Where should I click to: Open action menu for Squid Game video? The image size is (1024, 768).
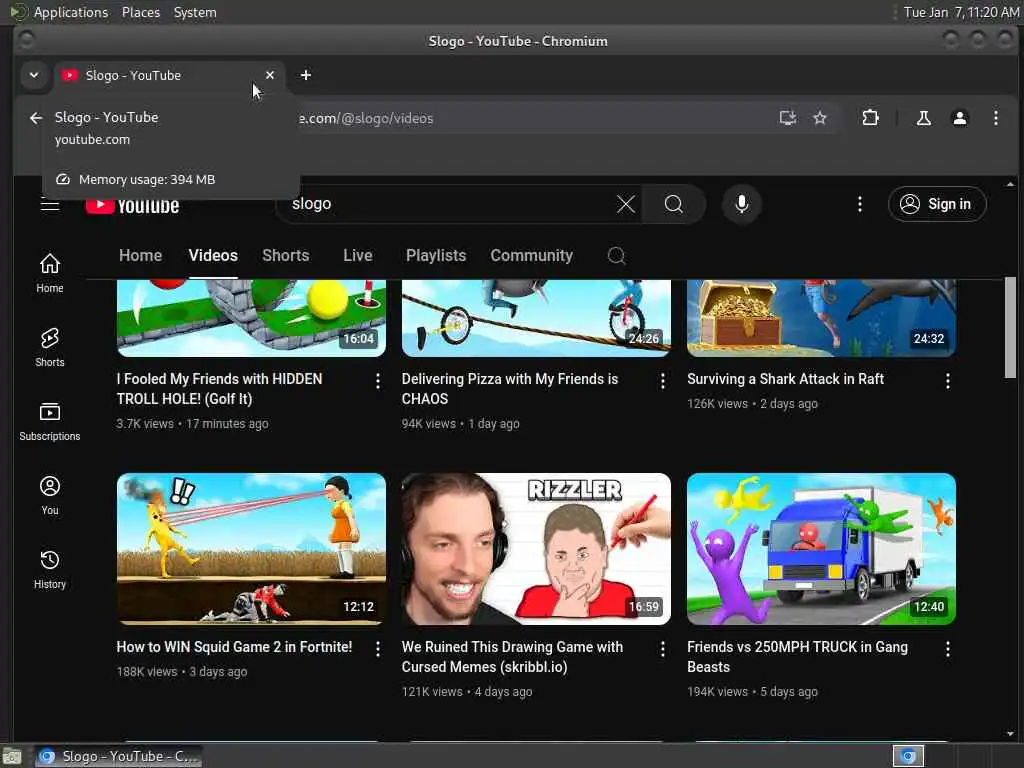[377, 649]
